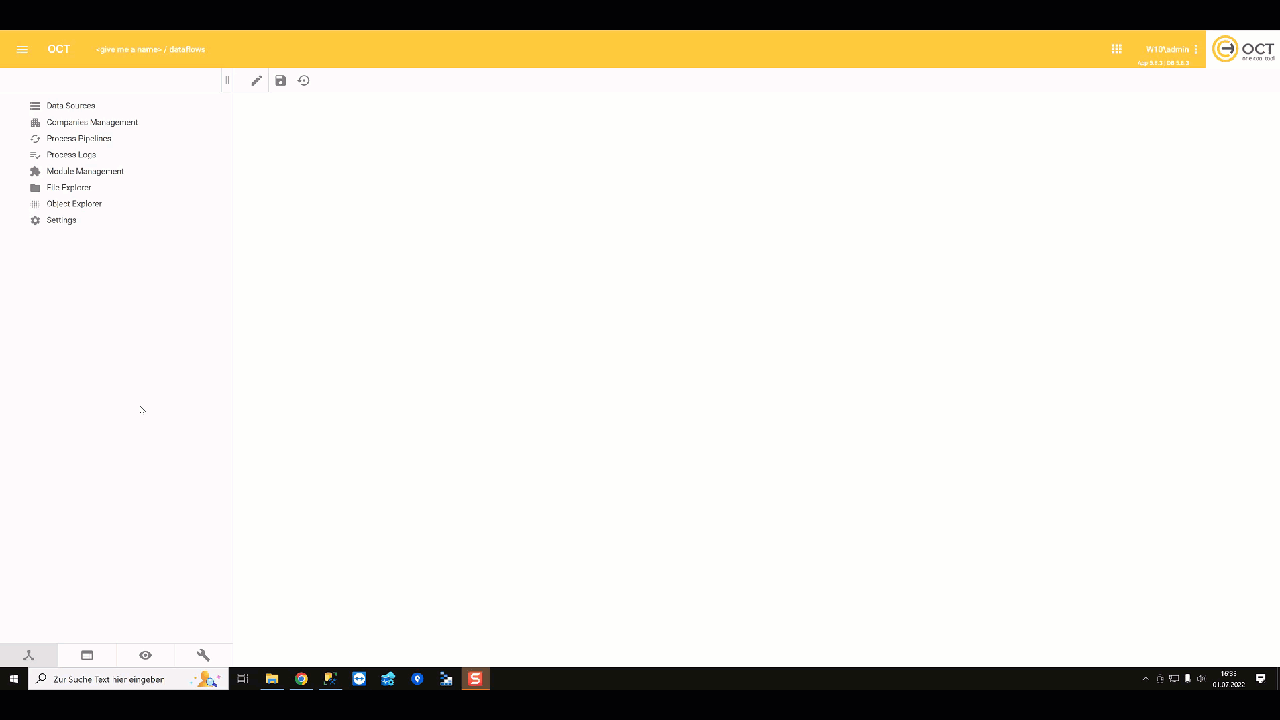This screenshot has height=720, width=1280.
Task: Open the taskbar clock and date
Action: click(x=1229, y=679)
